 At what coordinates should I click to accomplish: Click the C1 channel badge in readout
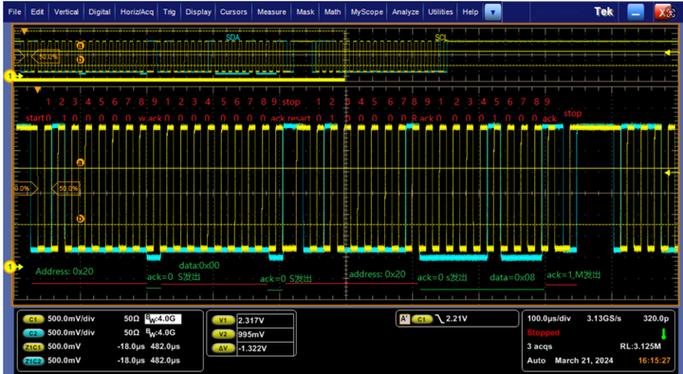click(33, 319)
